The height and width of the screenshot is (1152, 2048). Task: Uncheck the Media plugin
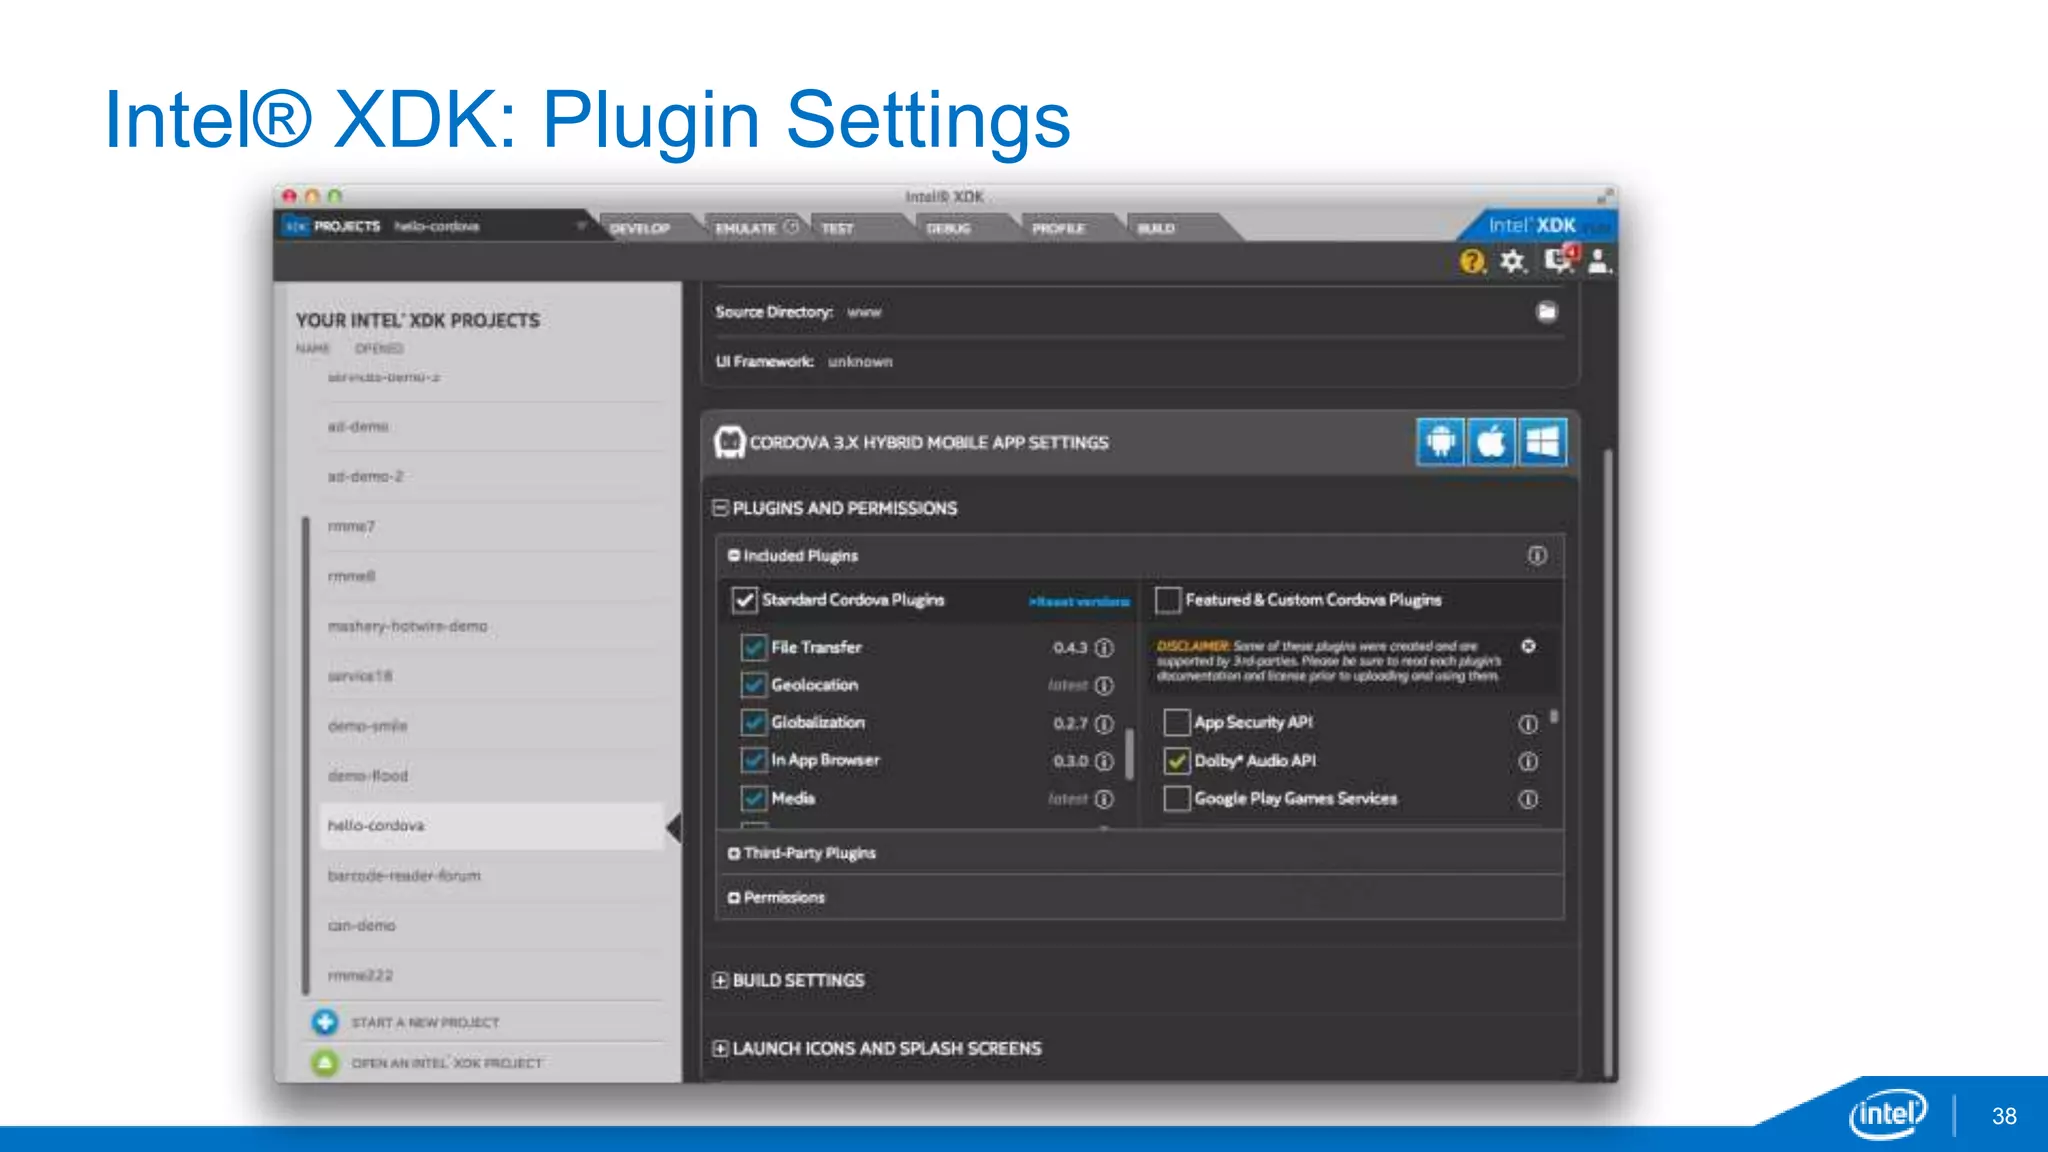click(x=753, y=799)
